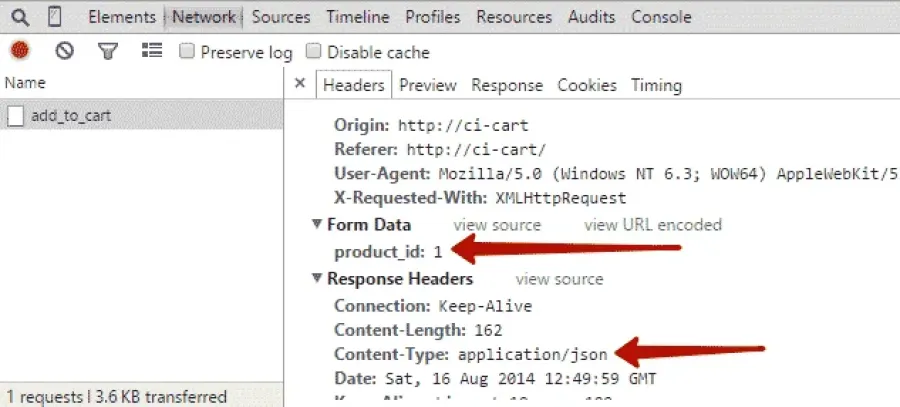The width and height of the screenshot is (900, 407).
Task: Click the add_to_cart file icon
Action: pos(15,117)
